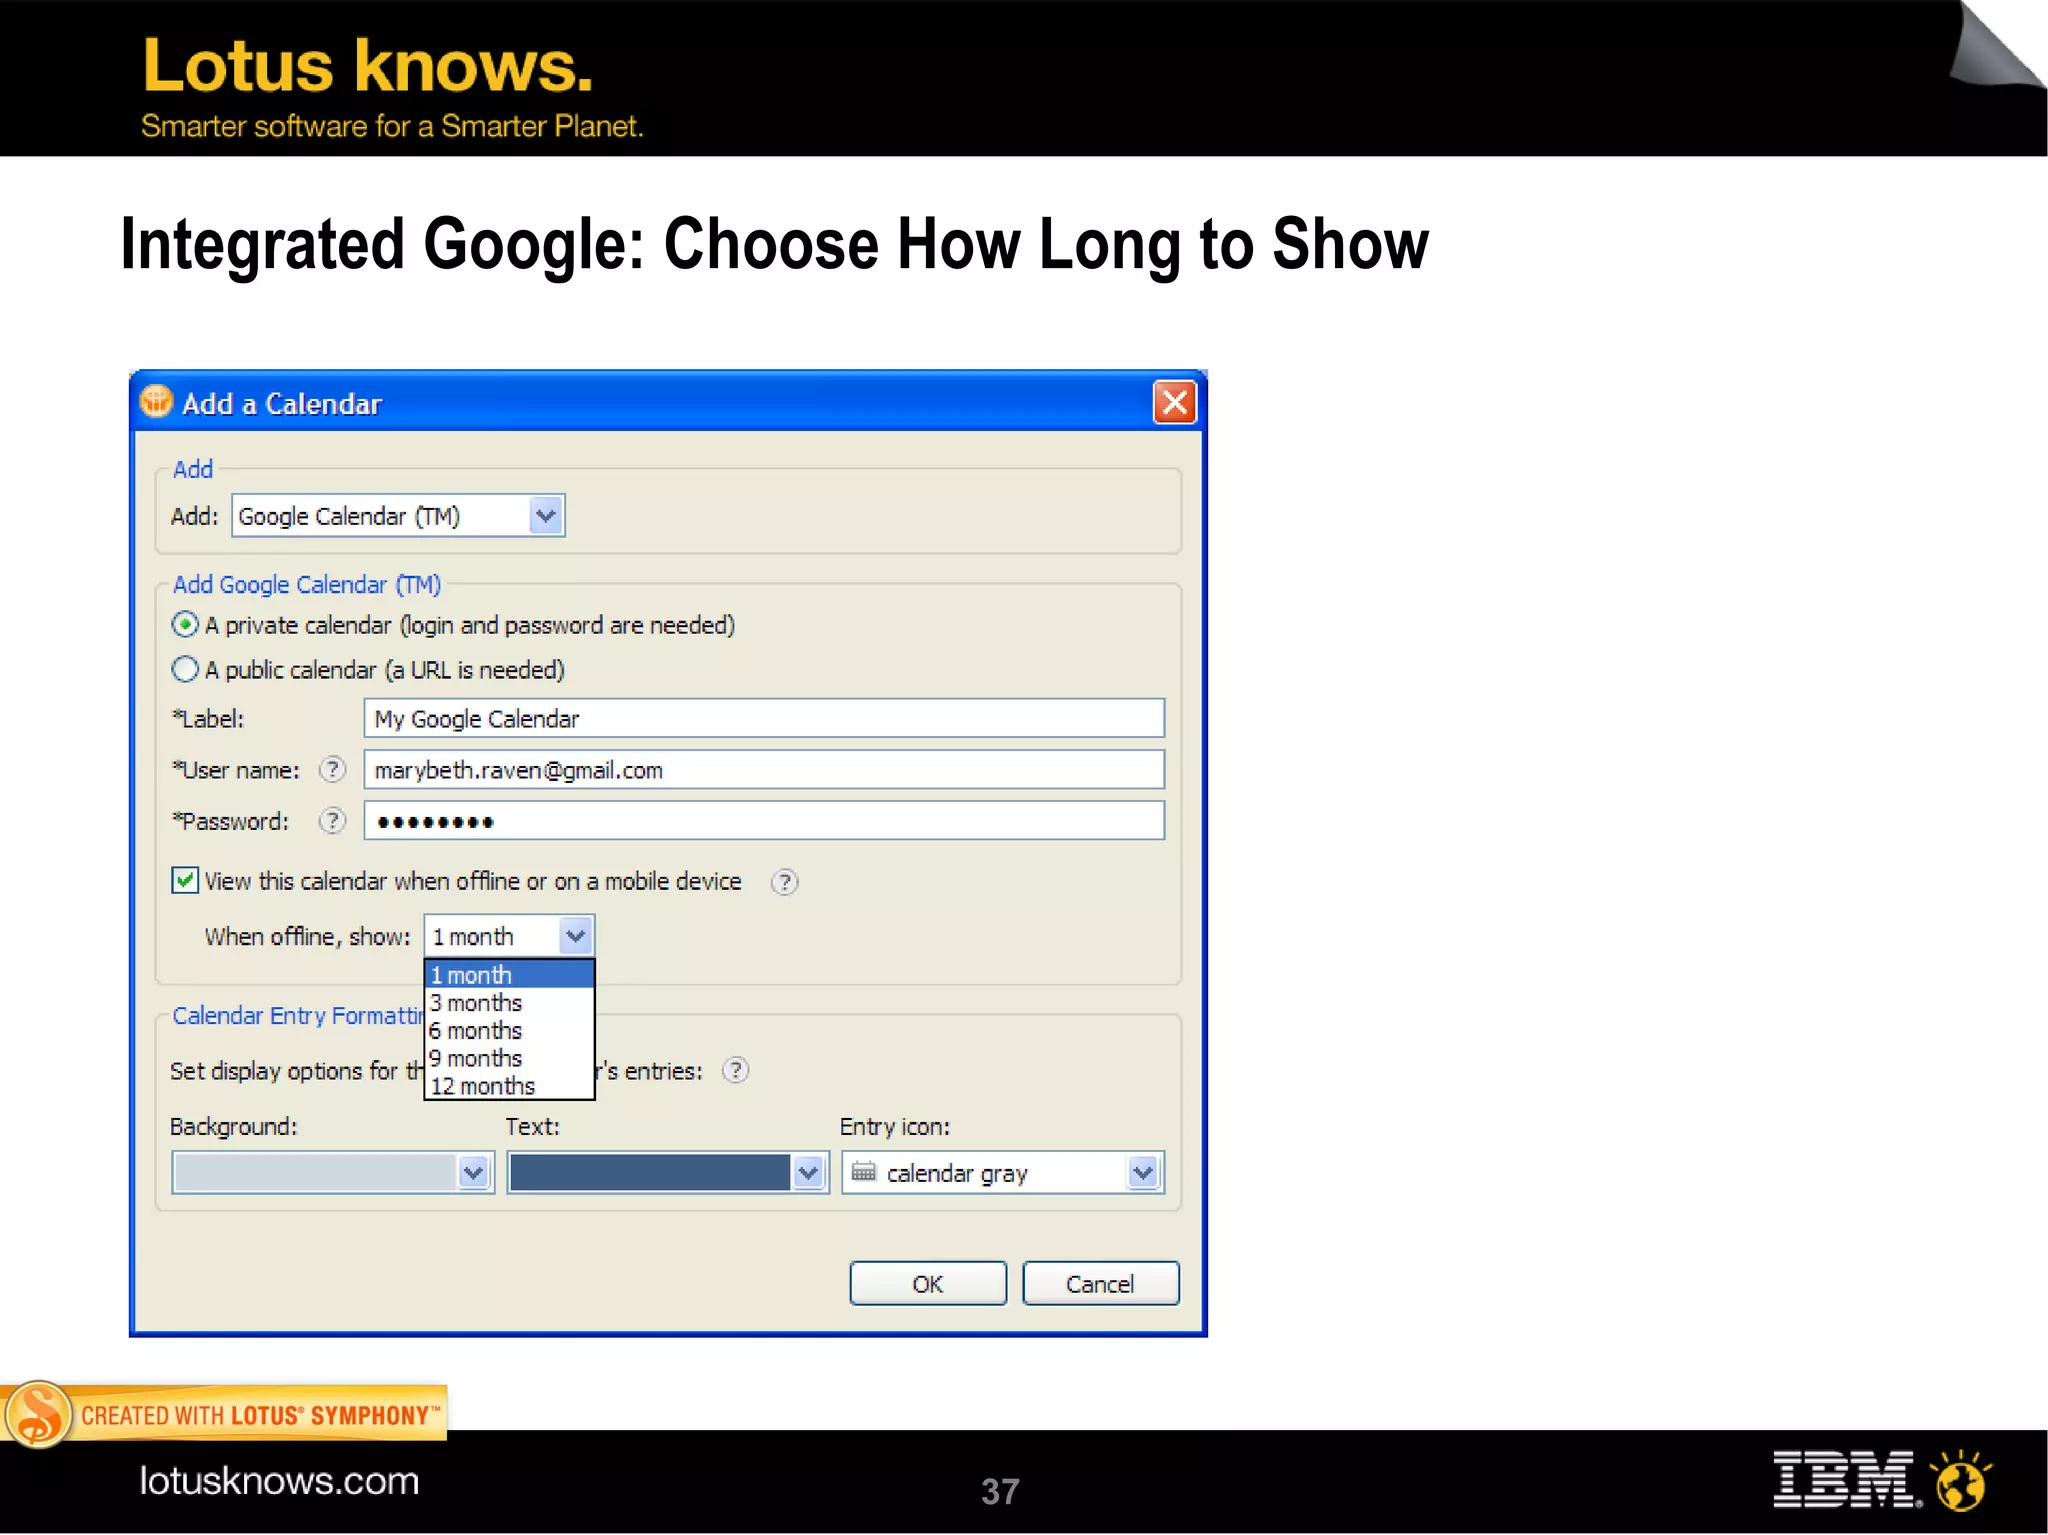Click the 'Add Google Calendar (TM)' group title

click(x=307, y=585)
